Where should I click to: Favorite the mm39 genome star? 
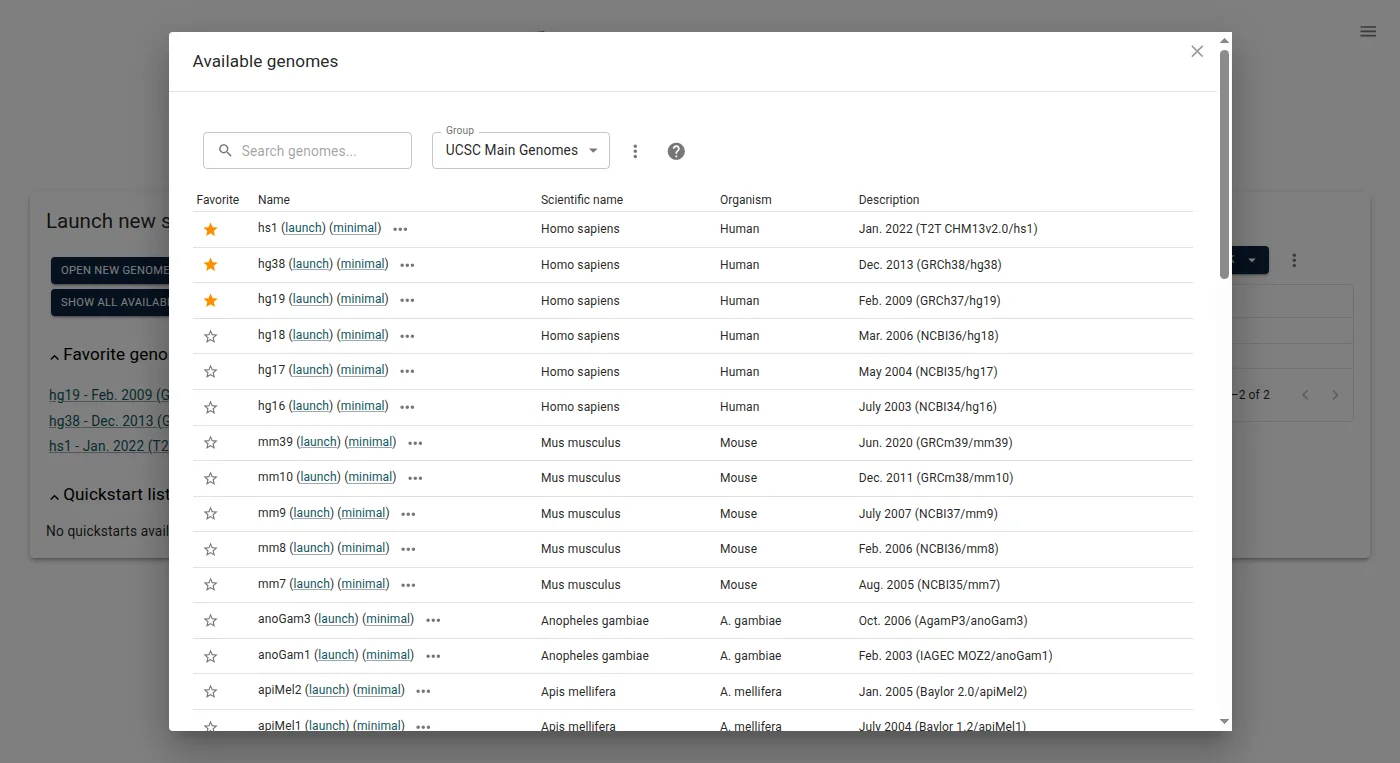[x=210, y=442]
